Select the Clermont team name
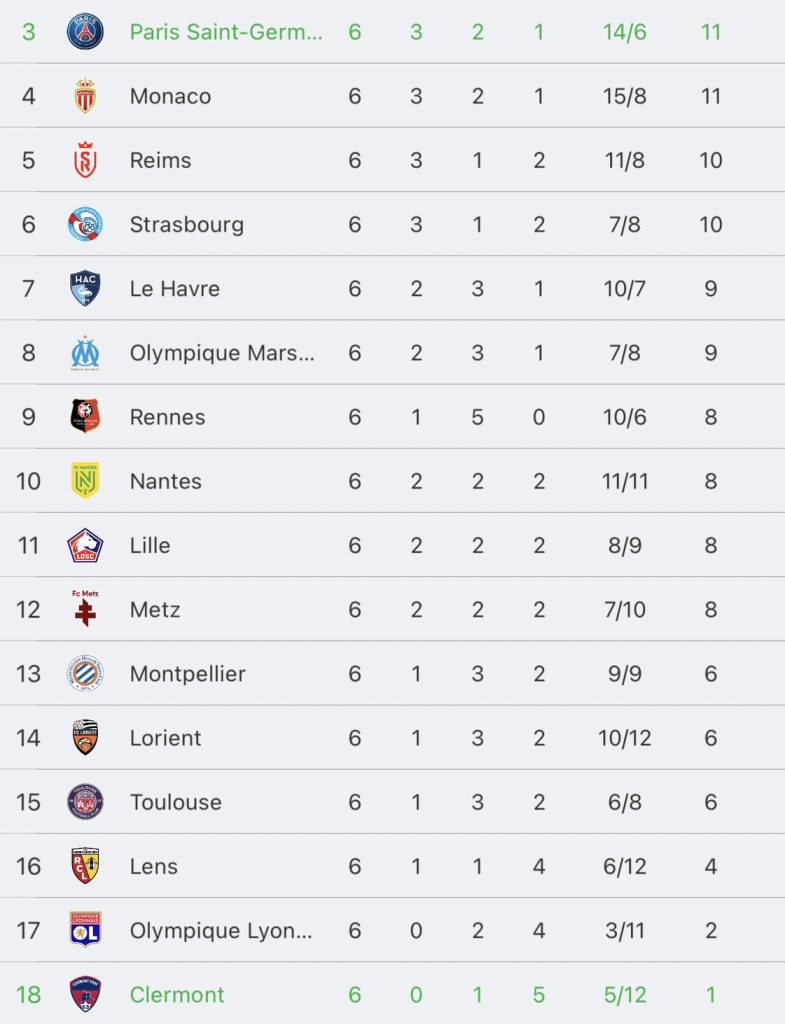Screen dimensions: 785x1024 177,994
